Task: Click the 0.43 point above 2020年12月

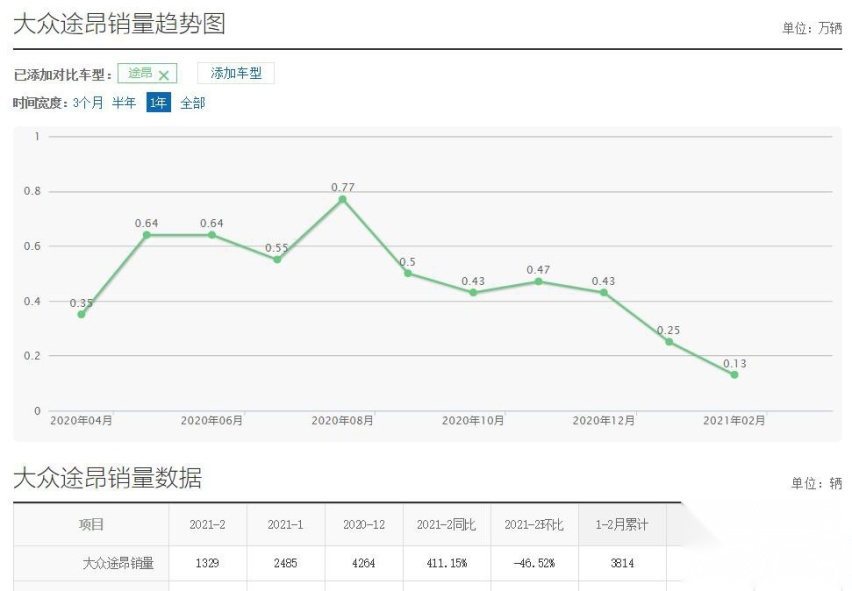Action: coord(604,292)
